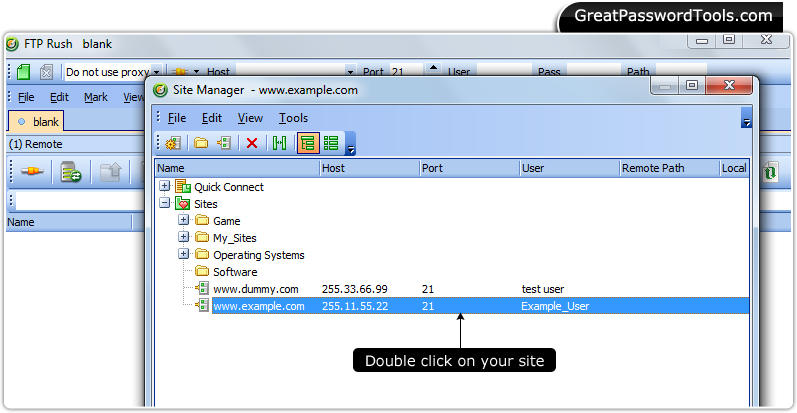The height and width of the screenshot is (413, 797).
Task: Click the server transfer icon in Remote pane
Action: (x=70, y=172)
